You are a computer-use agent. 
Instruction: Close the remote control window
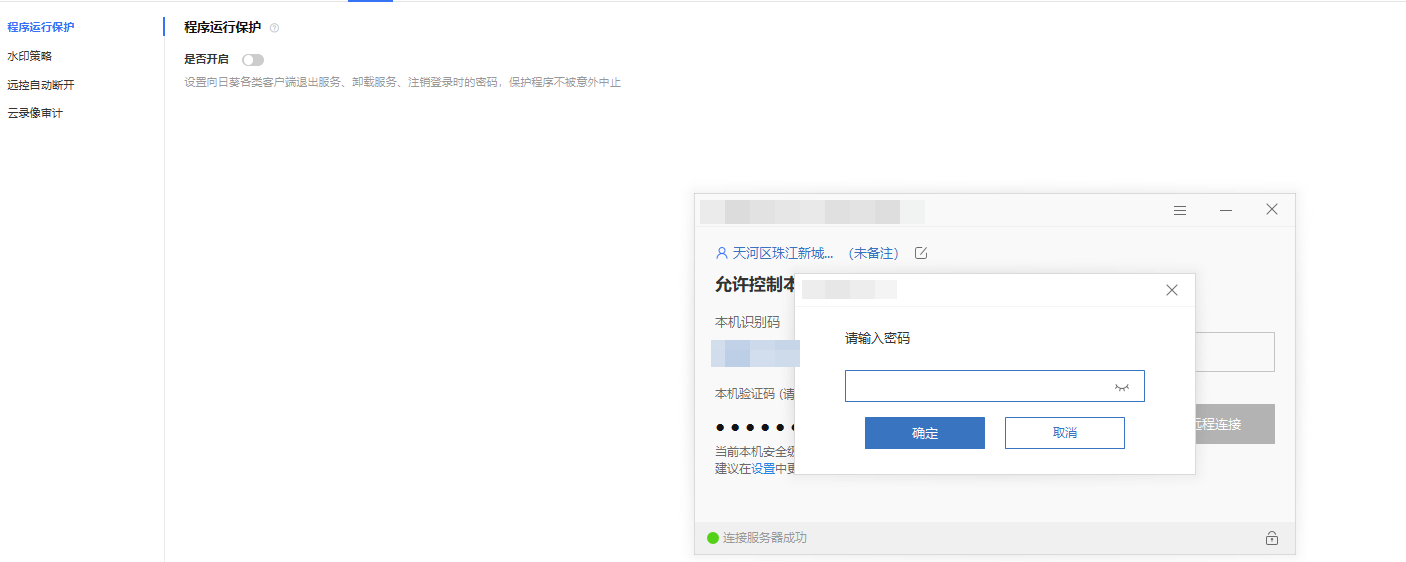[x=1272, y=210]
